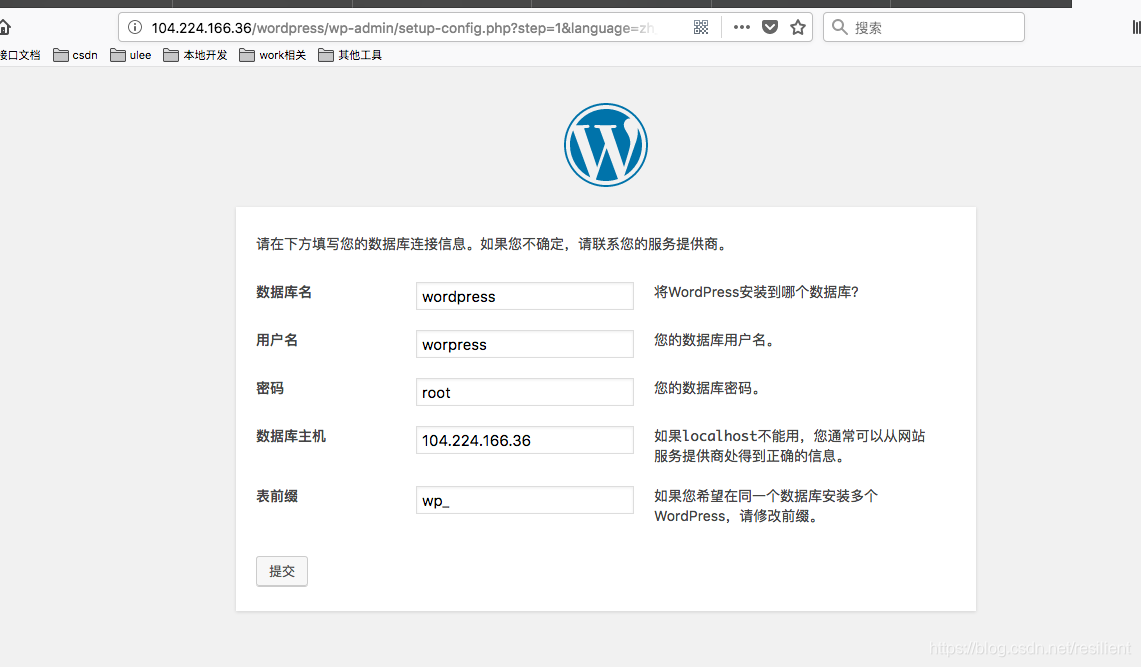Open site information icon in address bar
The image size is (1141, 667).
tap(135, 28)
